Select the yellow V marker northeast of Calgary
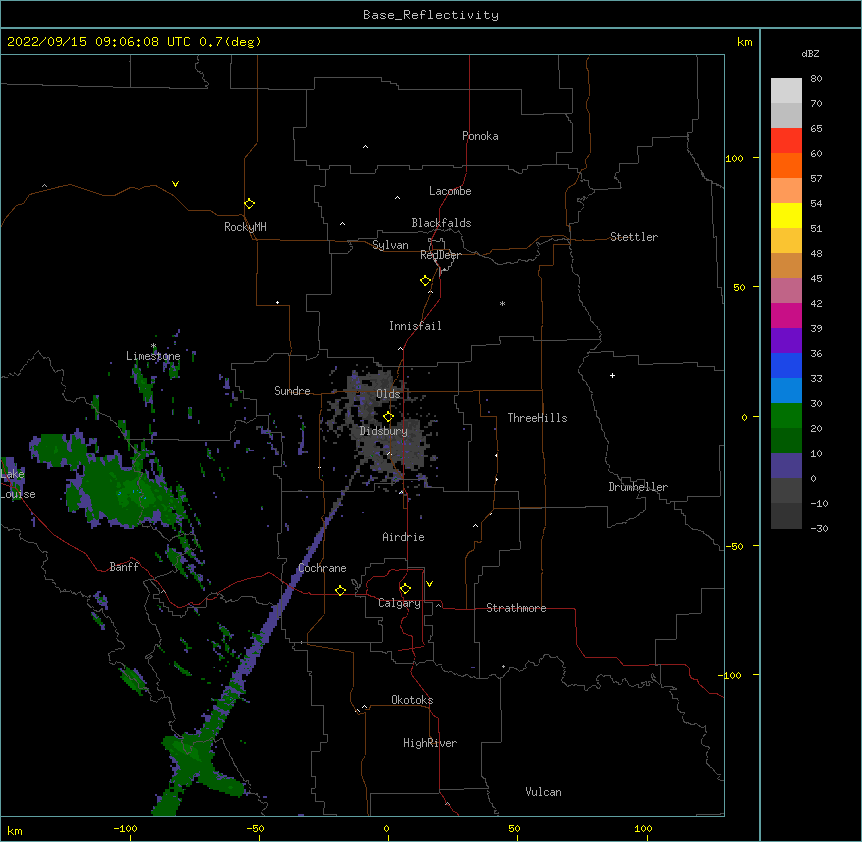The image size is (862, 842). pyautogui.click(x=429, y=584)
